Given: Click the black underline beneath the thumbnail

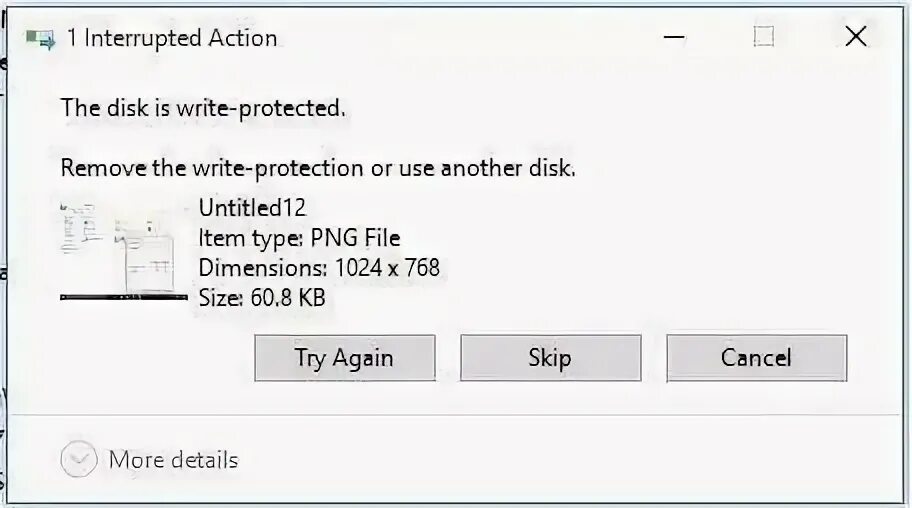Looking at the screenshot, I should point(123,297).
